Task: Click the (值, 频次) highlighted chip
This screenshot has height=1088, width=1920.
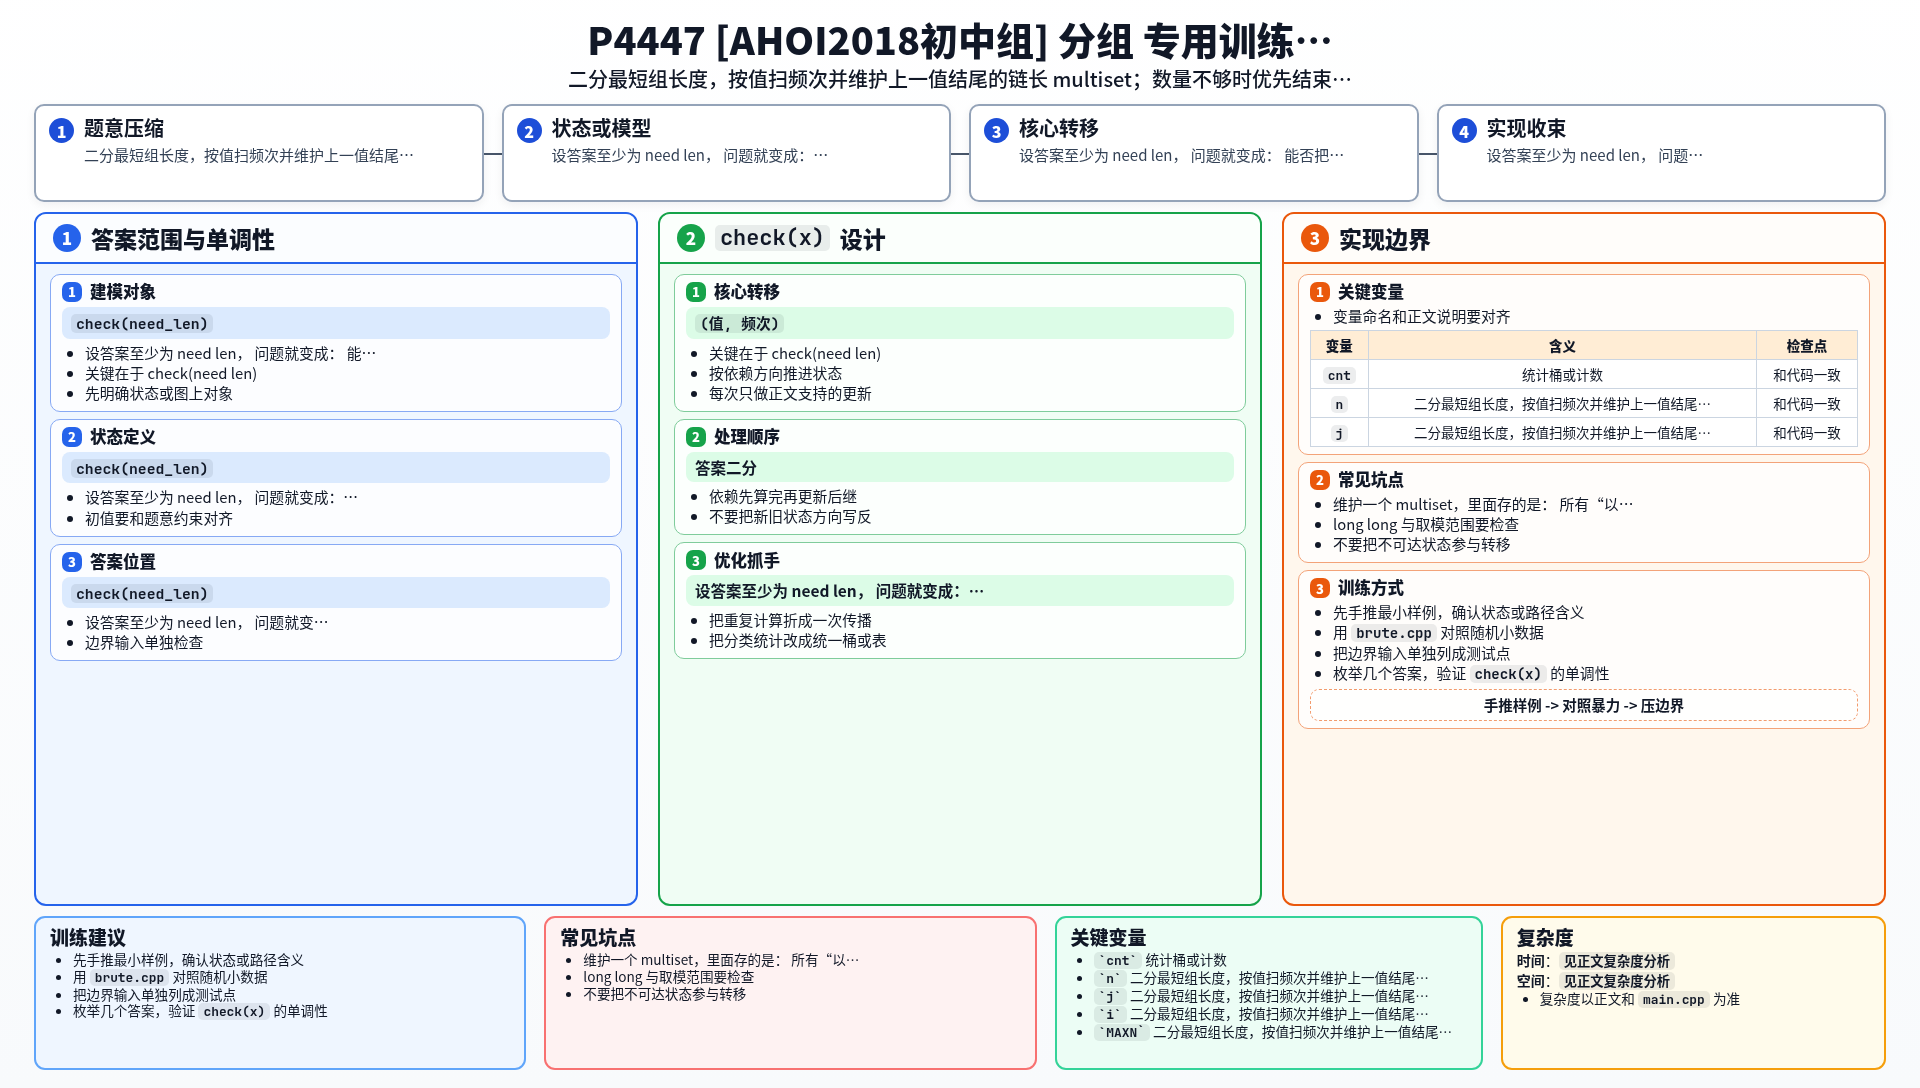Action: (739, 324)
